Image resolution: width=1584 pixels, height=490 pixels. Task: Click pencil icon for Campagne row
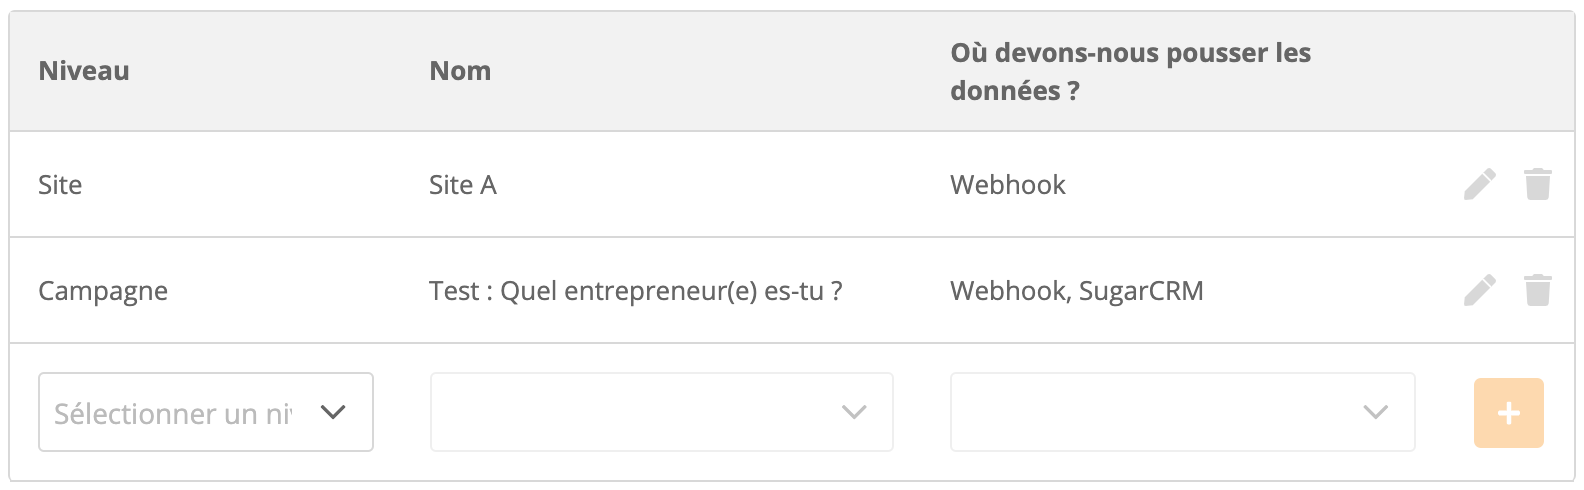pyautogui.click(x=1480, y=290)
